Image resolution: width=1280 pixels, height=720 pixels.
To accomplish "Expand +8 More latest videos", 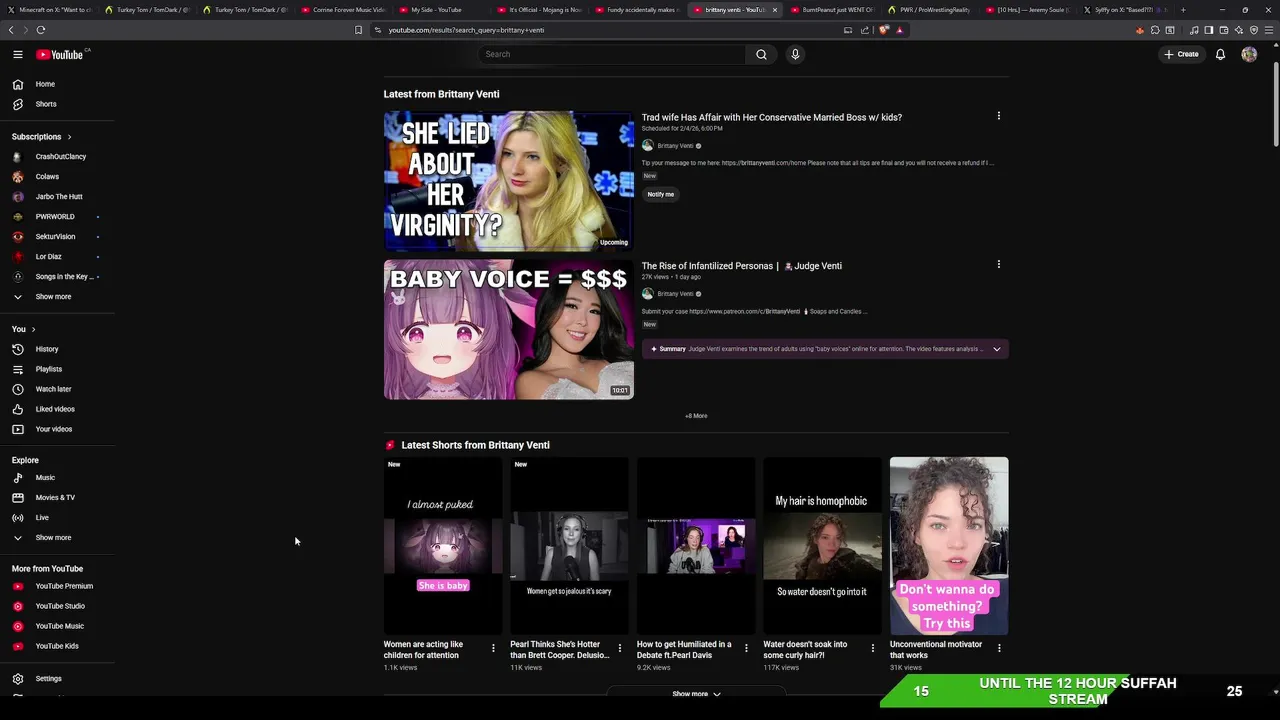I will point(696,416).
